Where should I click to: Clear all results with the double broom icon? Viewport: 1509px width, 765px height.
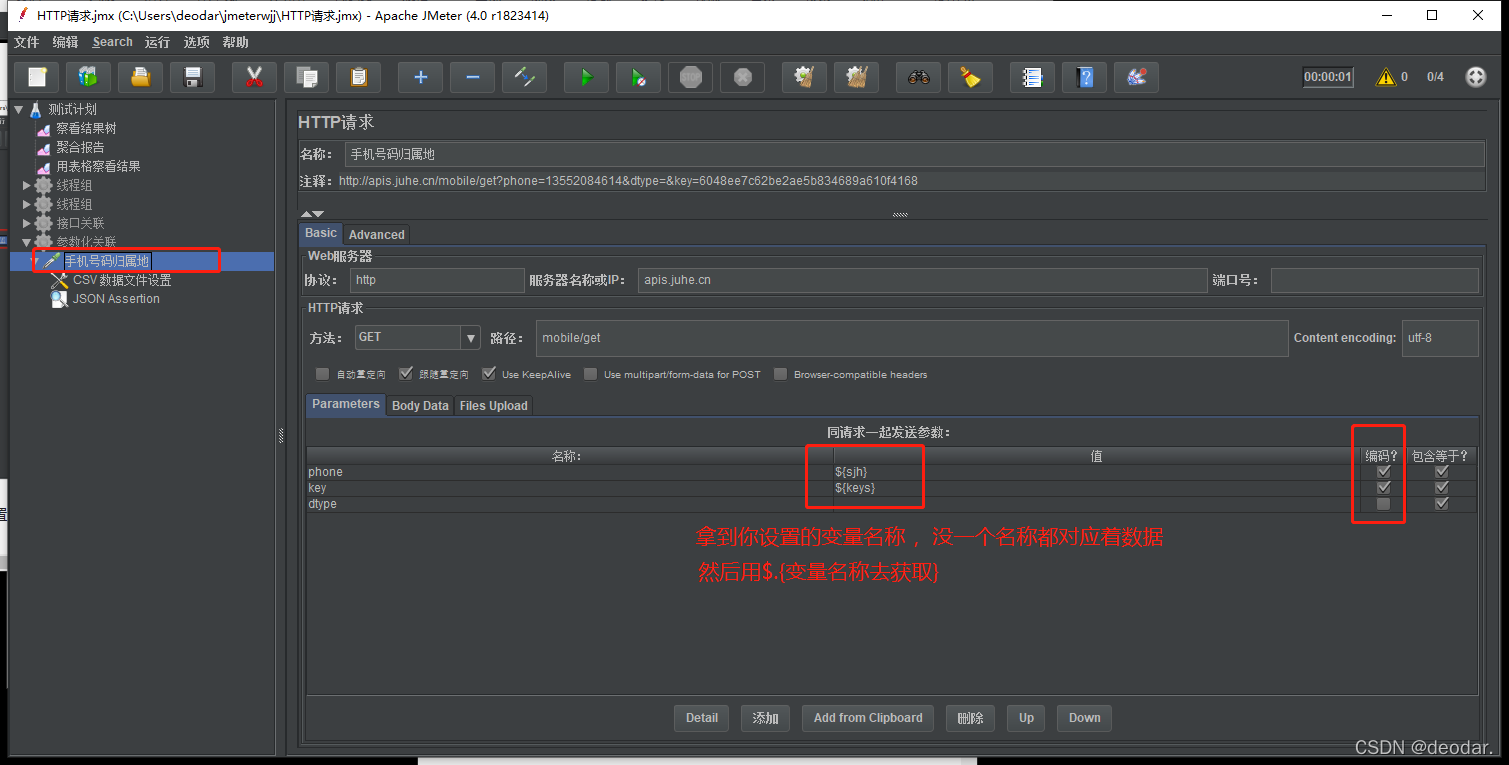tap(856, 77)
